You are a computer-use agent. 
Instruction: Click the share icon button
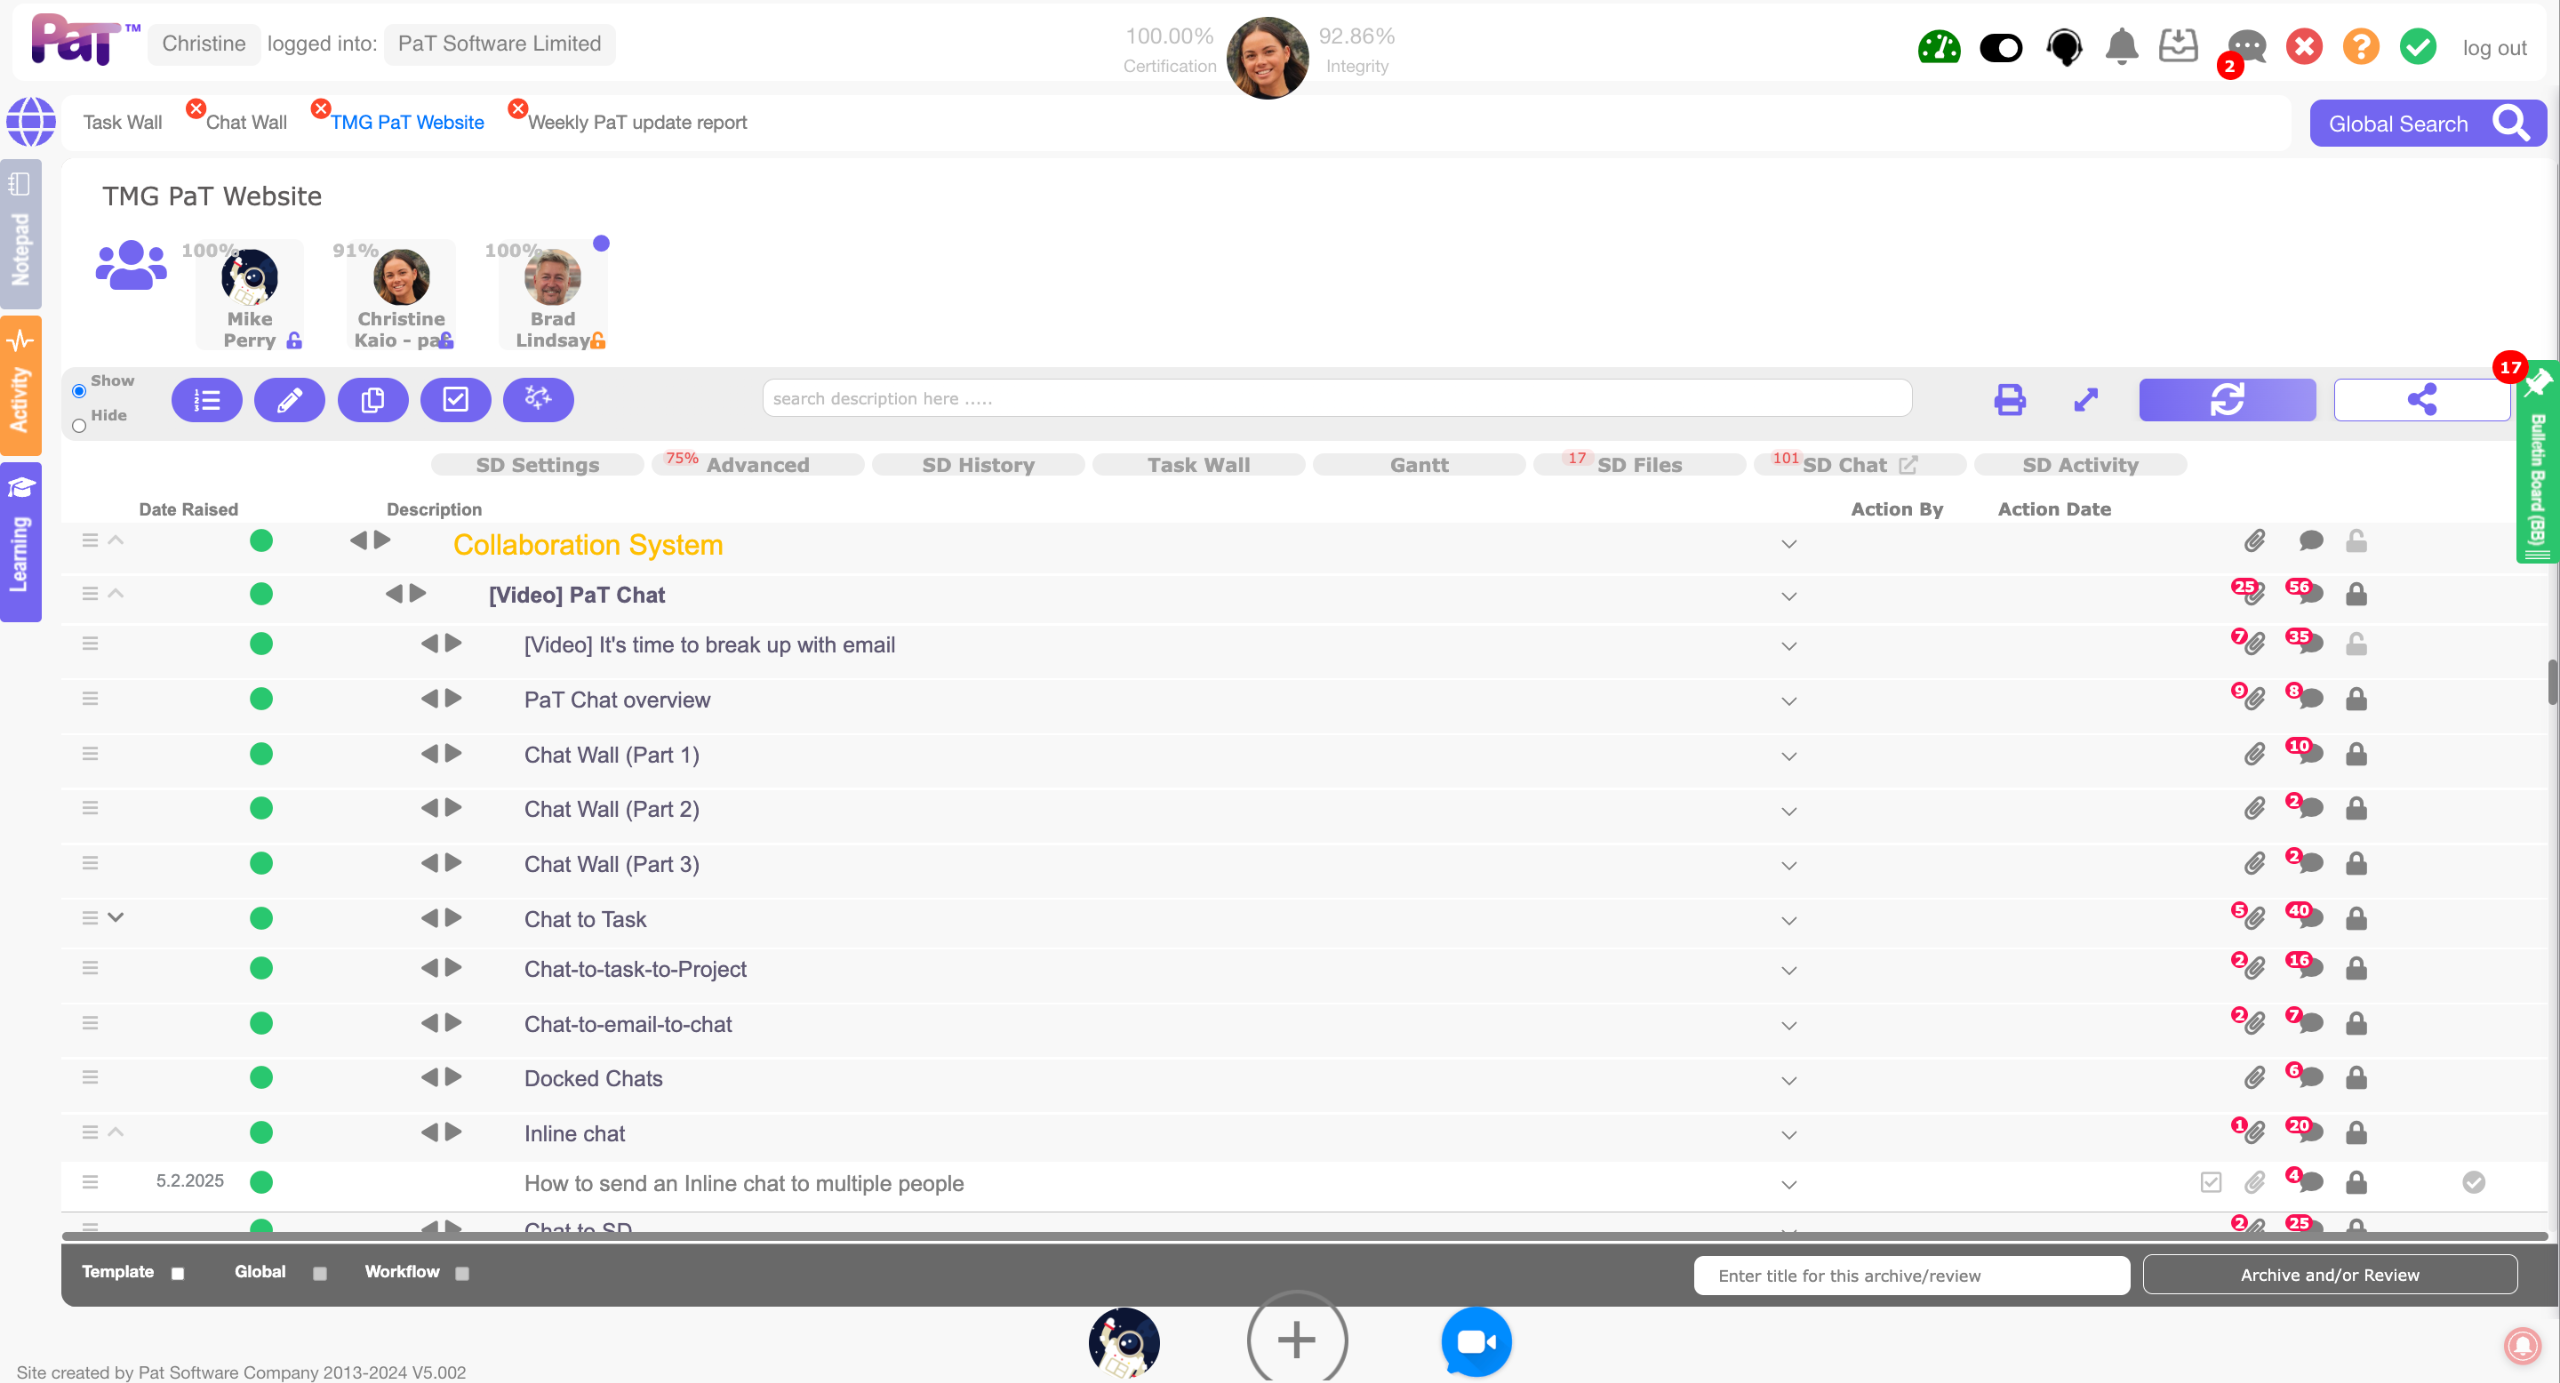tap(2421, 400)
